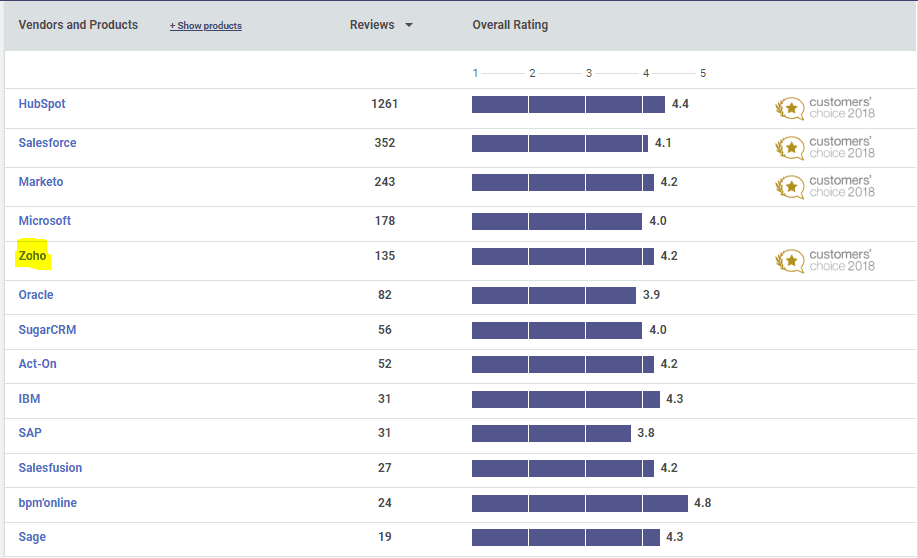Click the 3.9 rating value for Oracle
The image size is (918, 558).
click(651, 295)
